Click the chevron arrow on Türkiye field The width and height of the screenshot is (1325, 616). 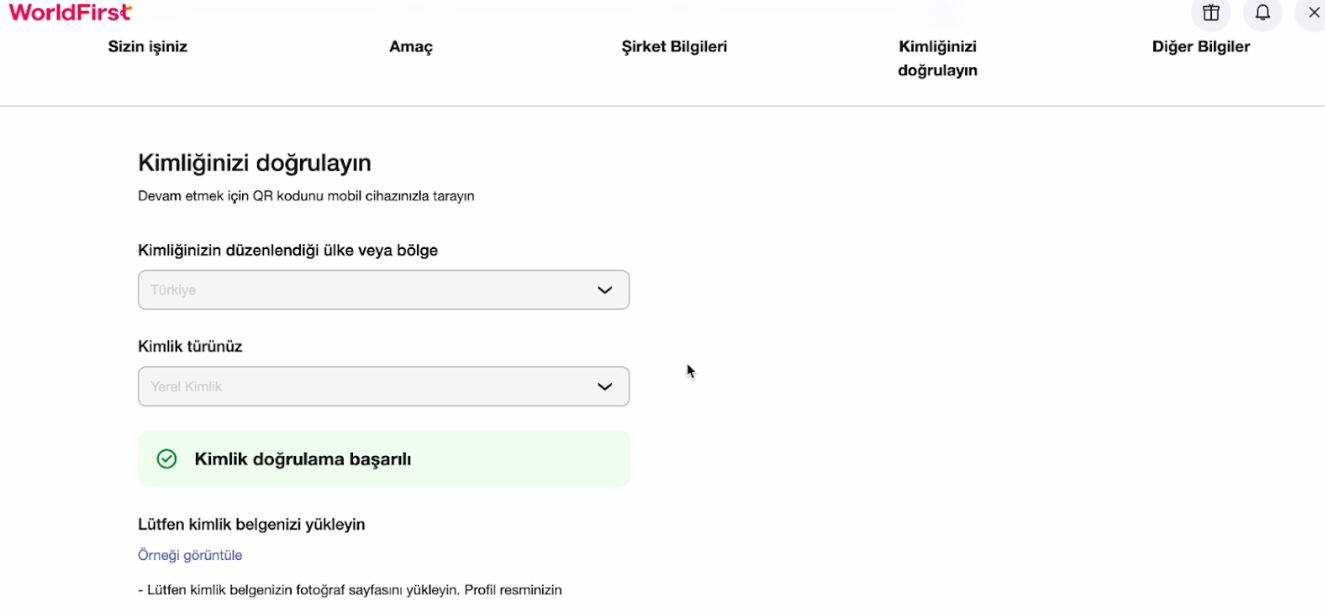(x=604, y=290)
